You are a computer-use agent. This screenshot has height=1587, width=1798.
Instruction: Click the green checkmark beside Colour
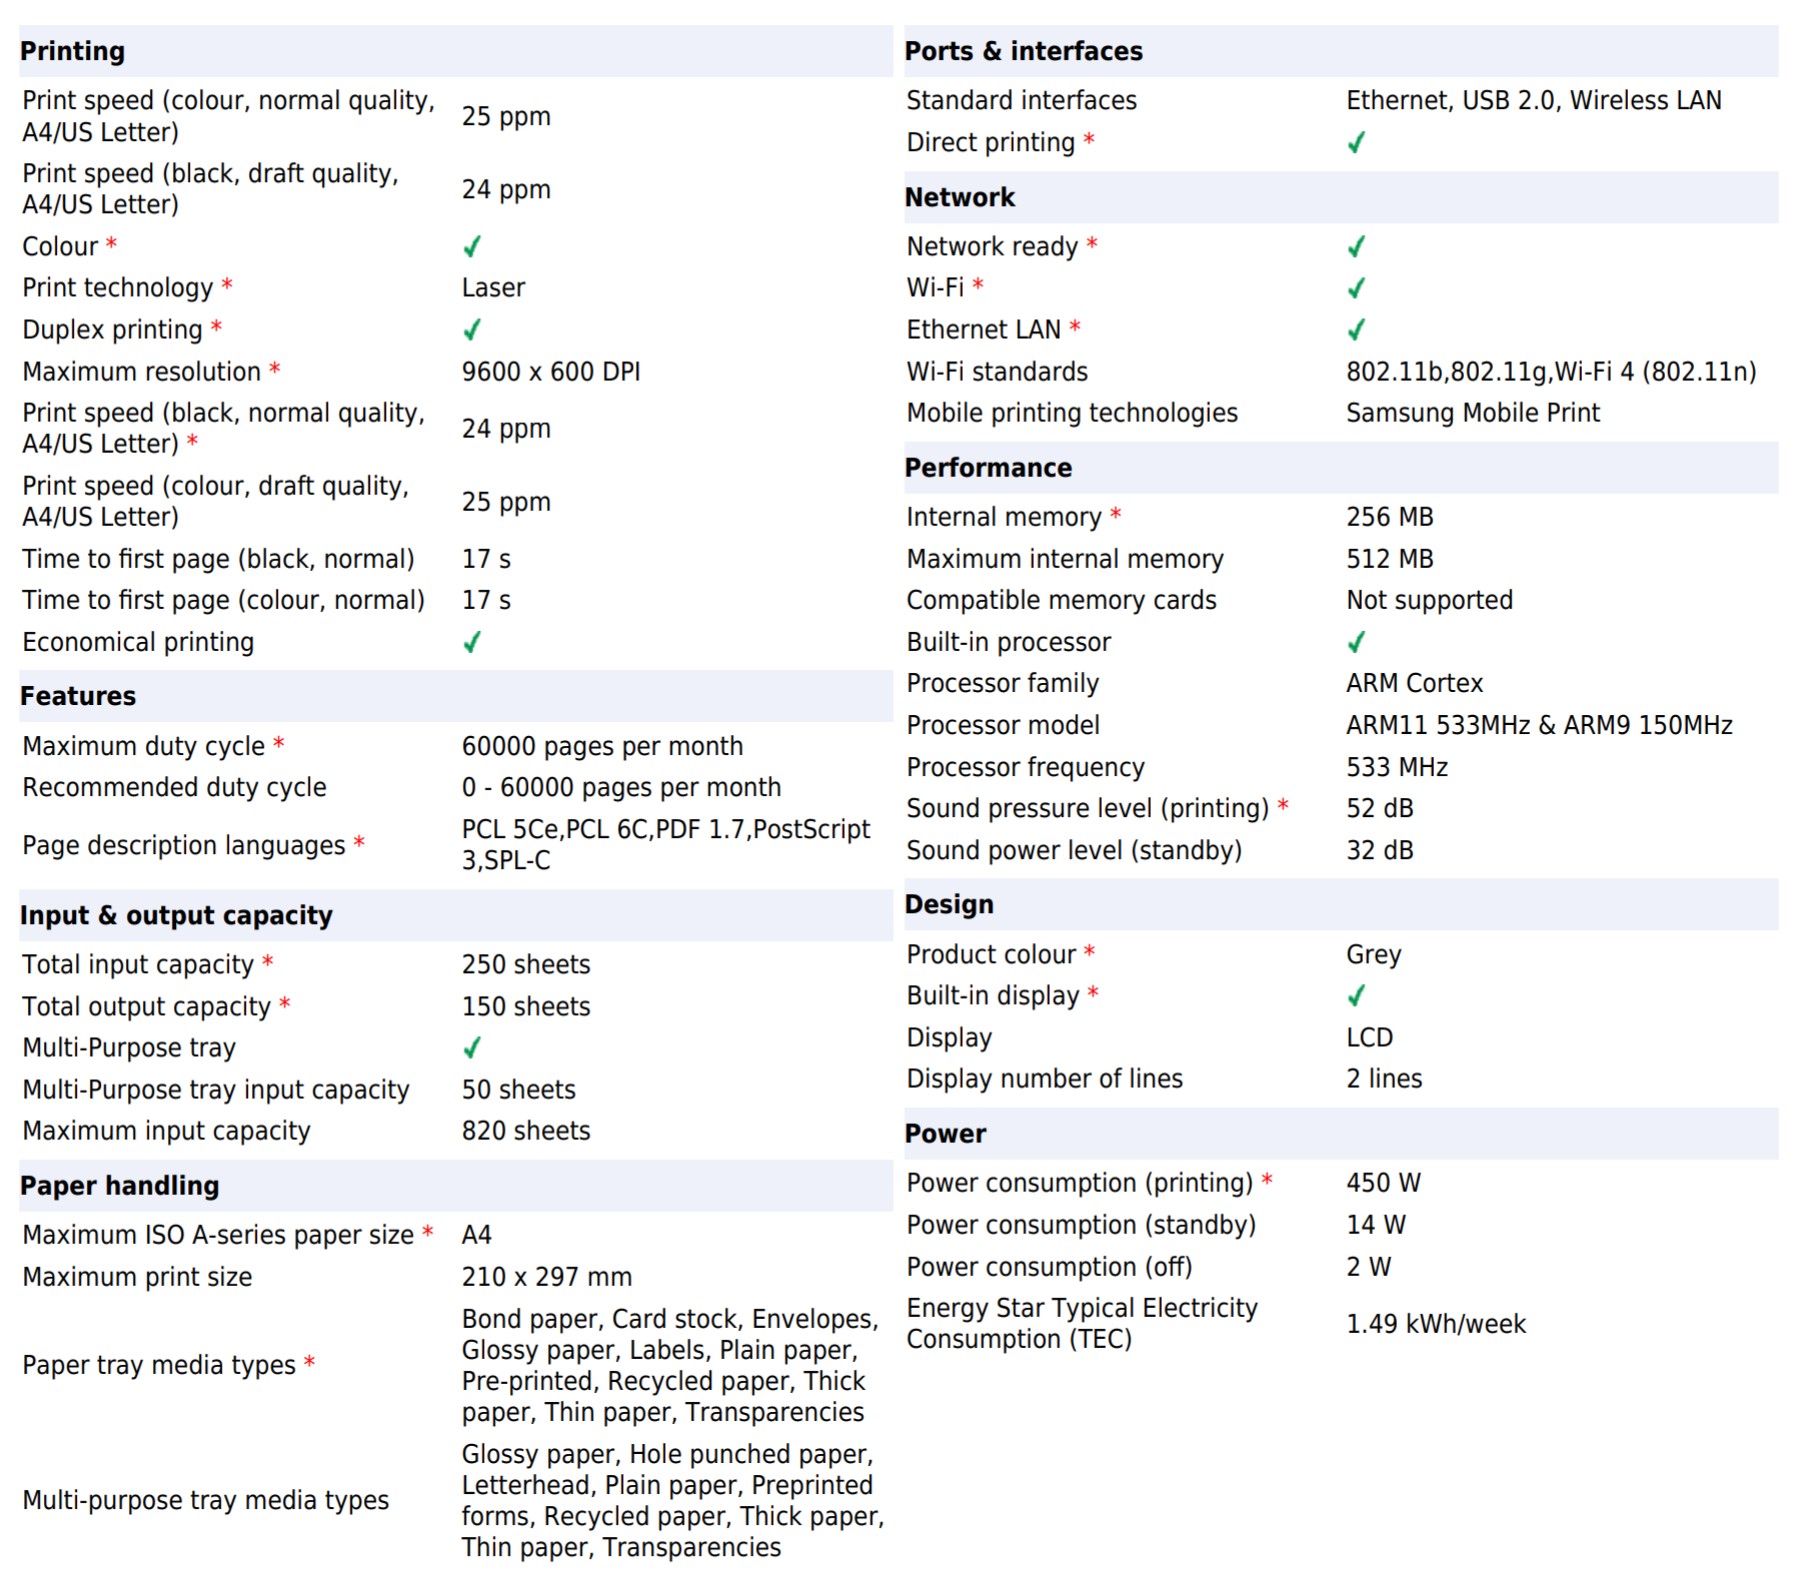pyautogui.click(x=472, y=246)
